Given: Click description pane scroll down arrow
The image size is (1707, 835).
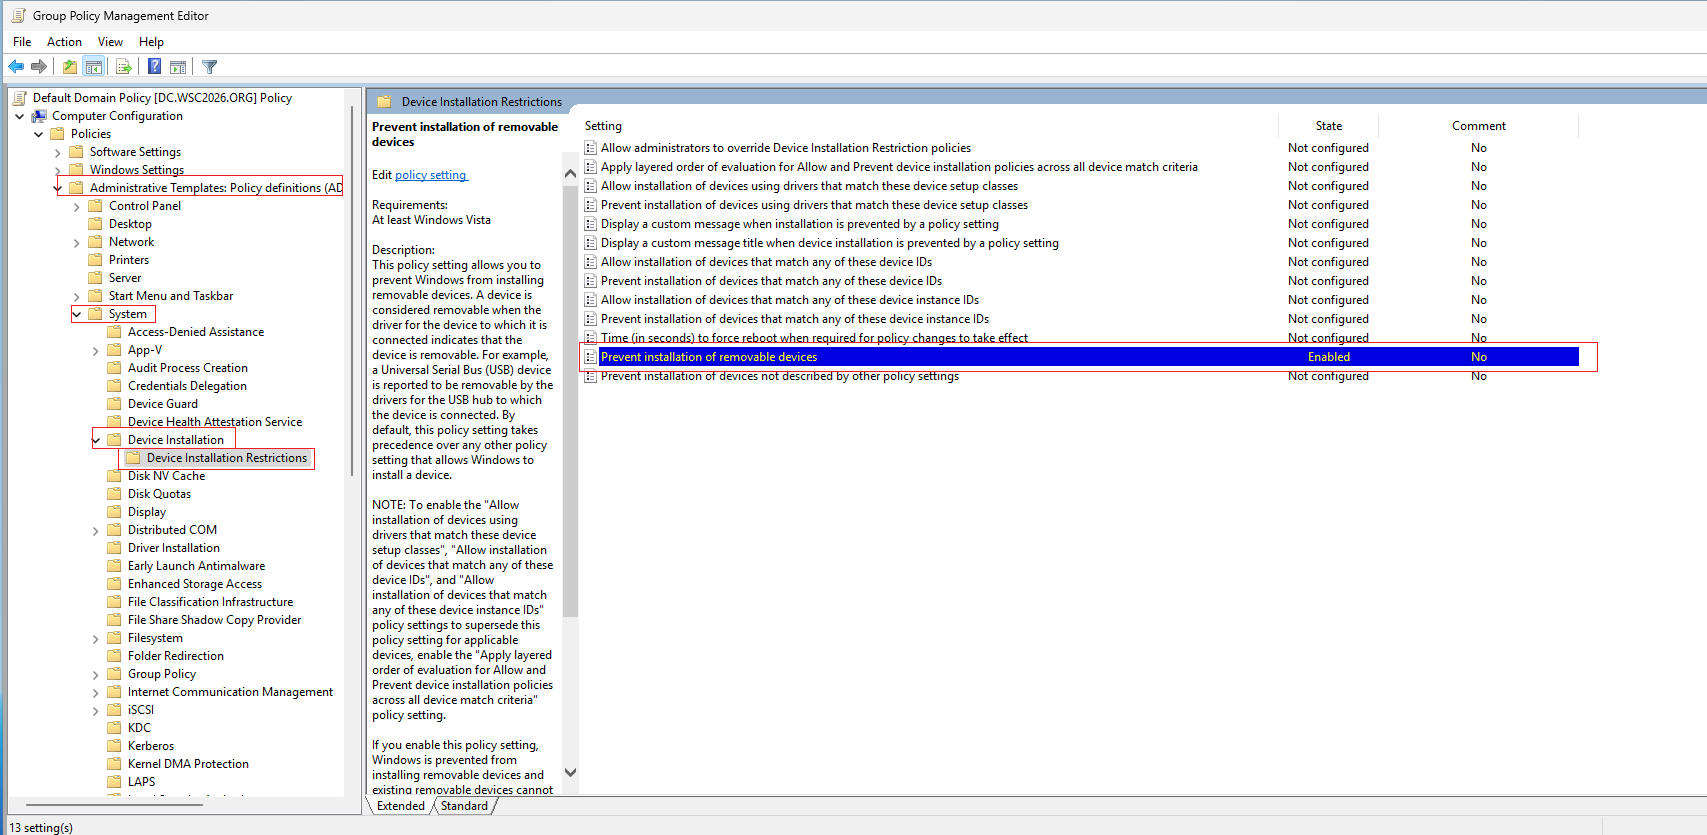Looking at the screenshot, I should [570, 772].
